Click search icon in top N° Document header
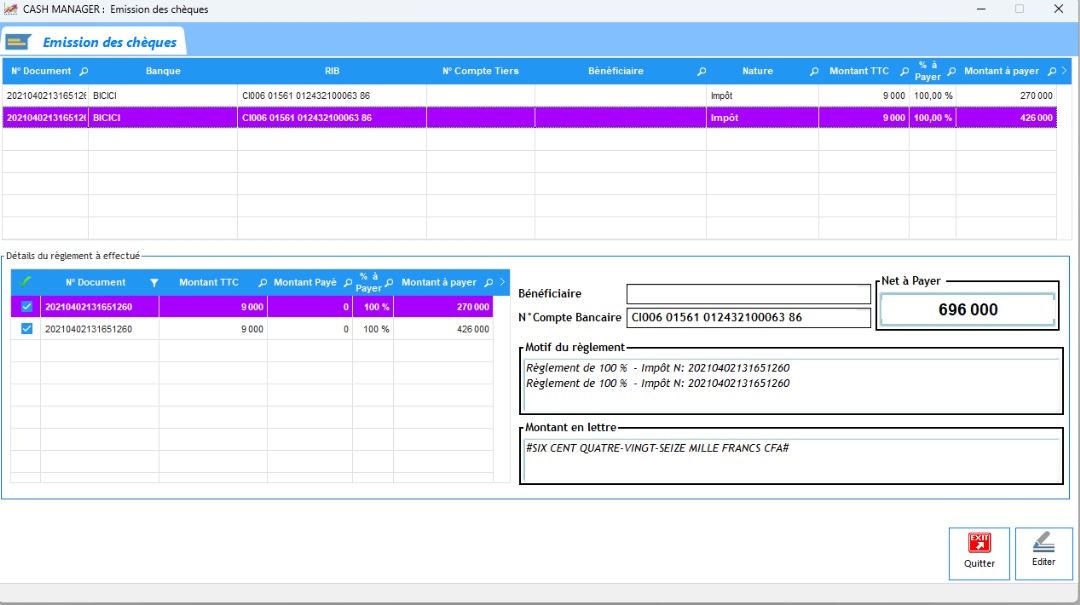Screen dimensions: 1080x605 83,72
